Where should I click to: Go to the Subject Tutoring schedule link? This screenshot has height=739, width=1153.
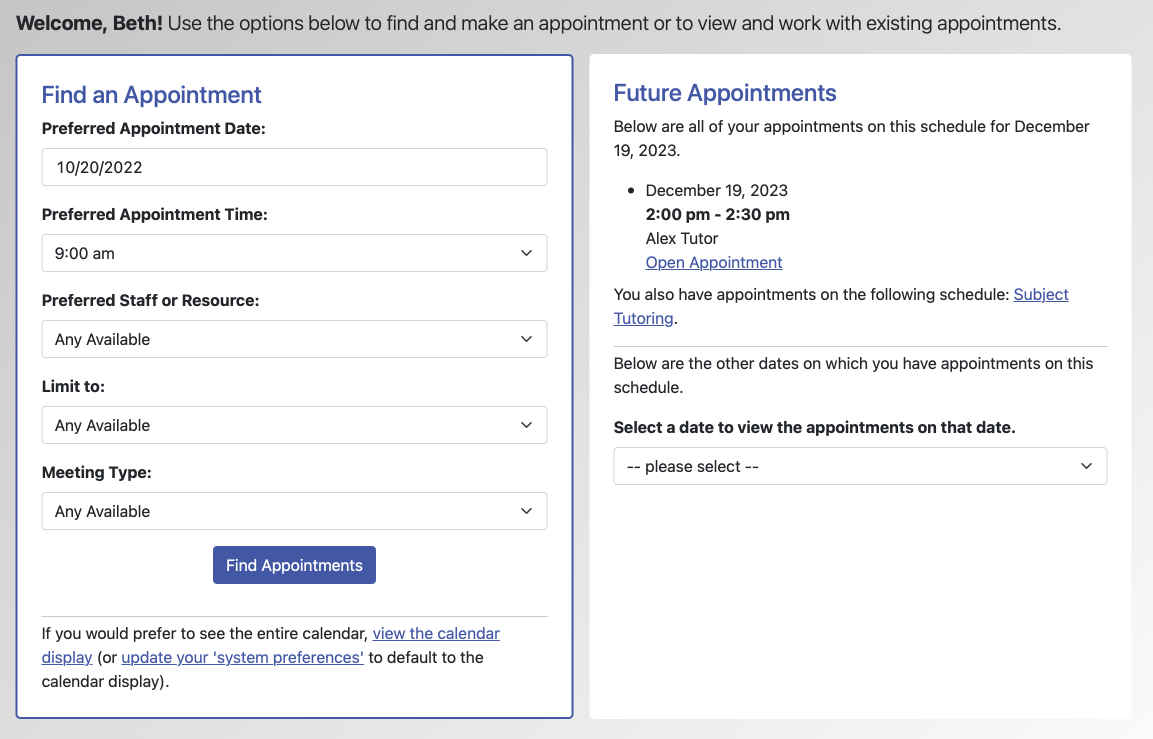(x=1040, y=294)
